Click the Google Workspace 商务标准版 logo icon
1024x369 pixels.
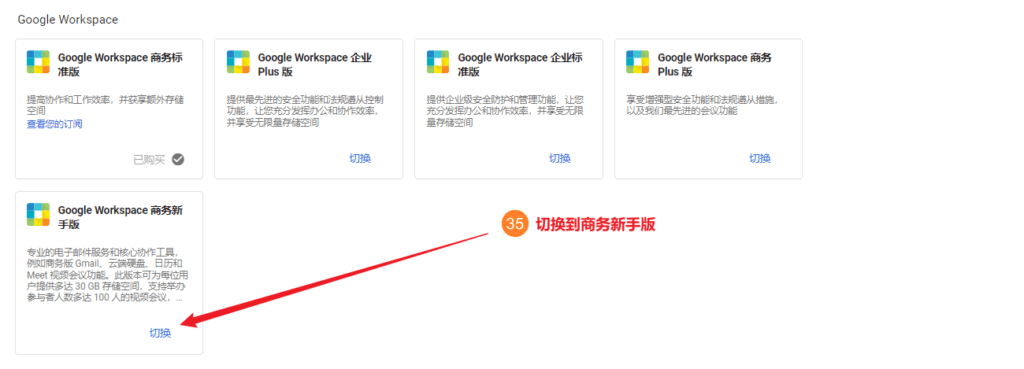click(39, 62)
